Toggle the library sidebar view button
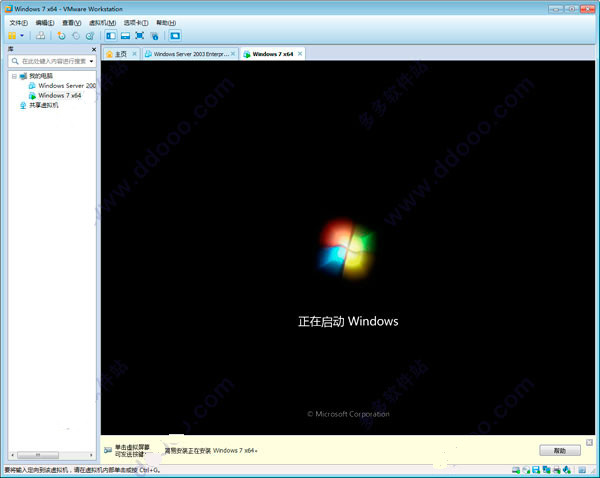600x478 pixels. [x=111, y=36]
